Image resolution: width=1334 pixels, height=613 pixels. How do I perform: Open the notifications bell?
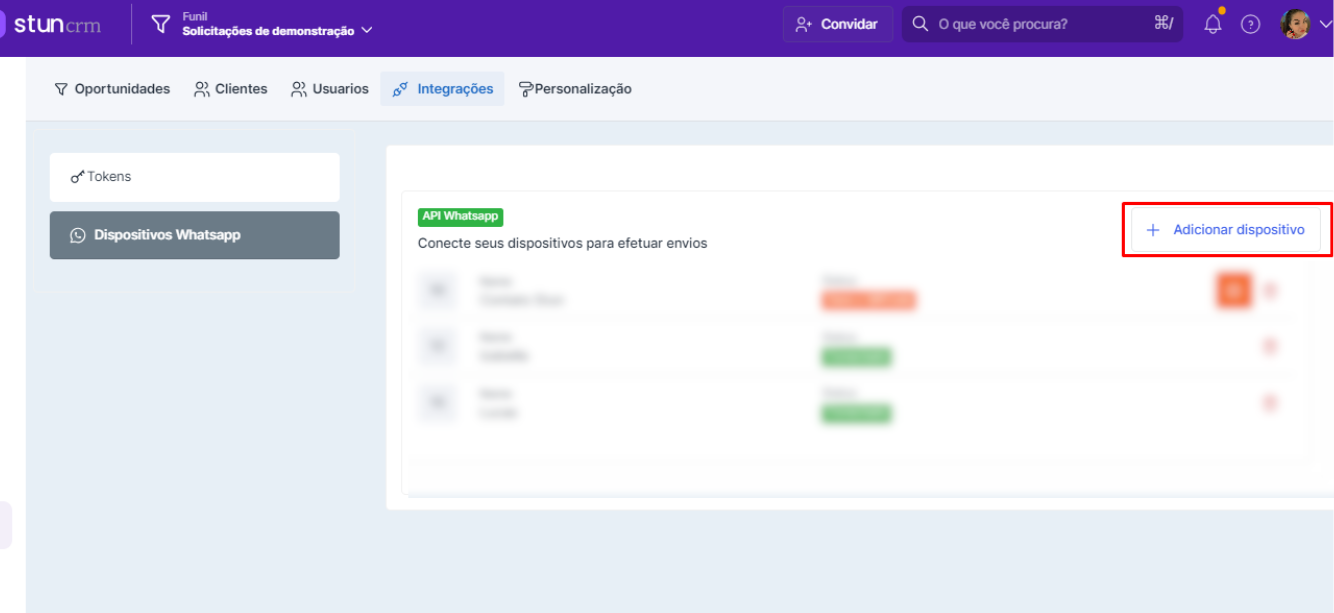(x=1212, y=24)
